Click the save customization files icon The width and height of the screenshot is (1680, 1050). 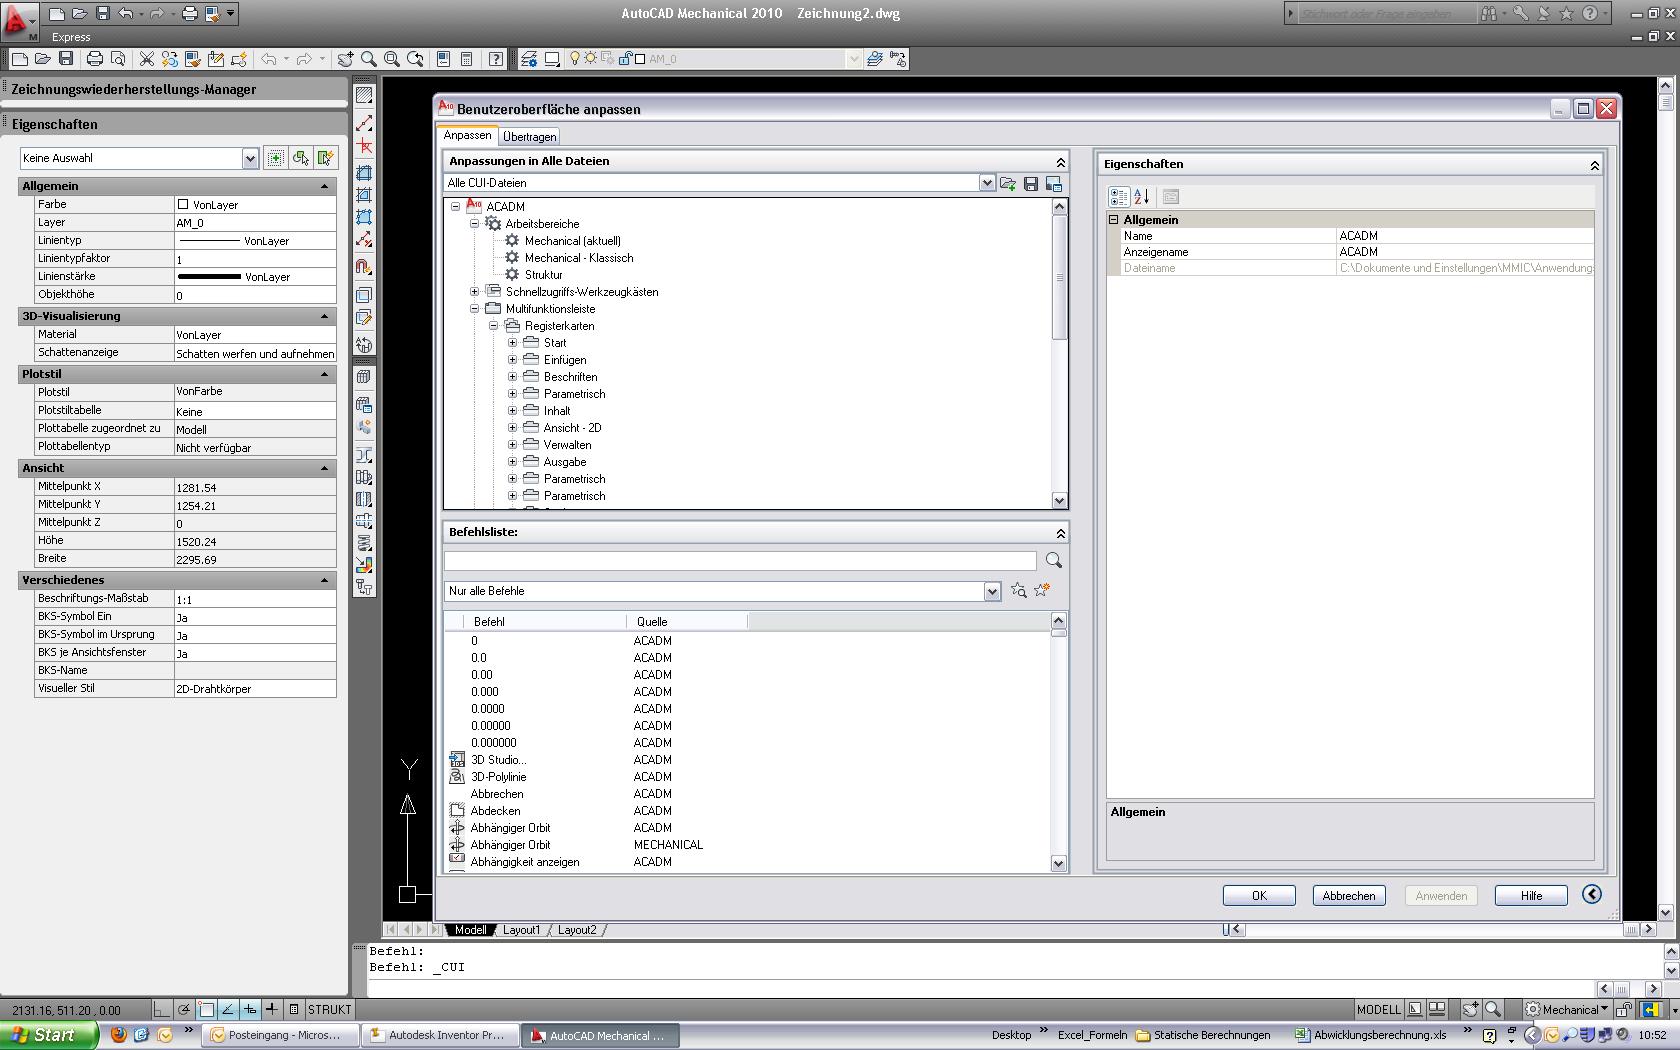(1031, 184)
